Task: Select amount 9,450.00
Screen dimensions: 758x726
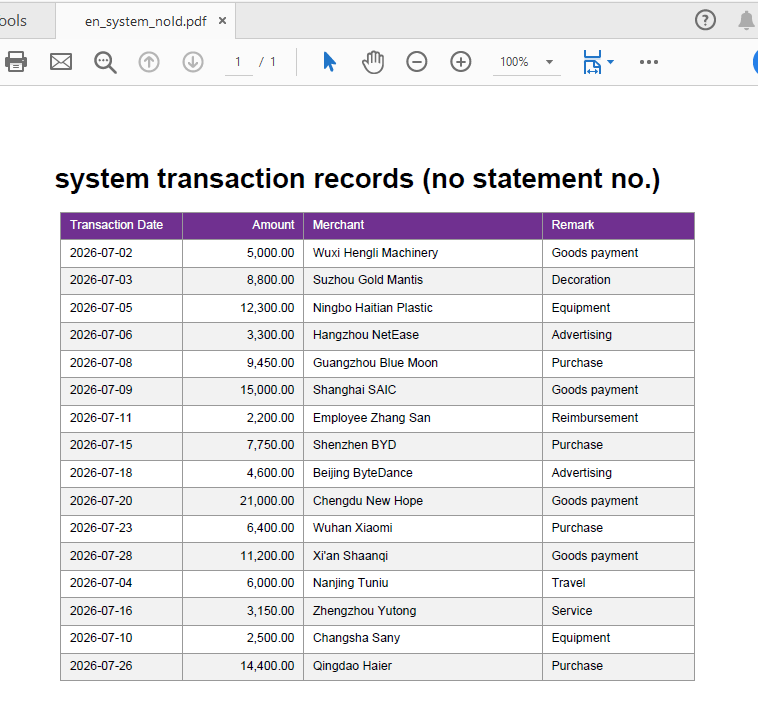Action: (270, 363)
